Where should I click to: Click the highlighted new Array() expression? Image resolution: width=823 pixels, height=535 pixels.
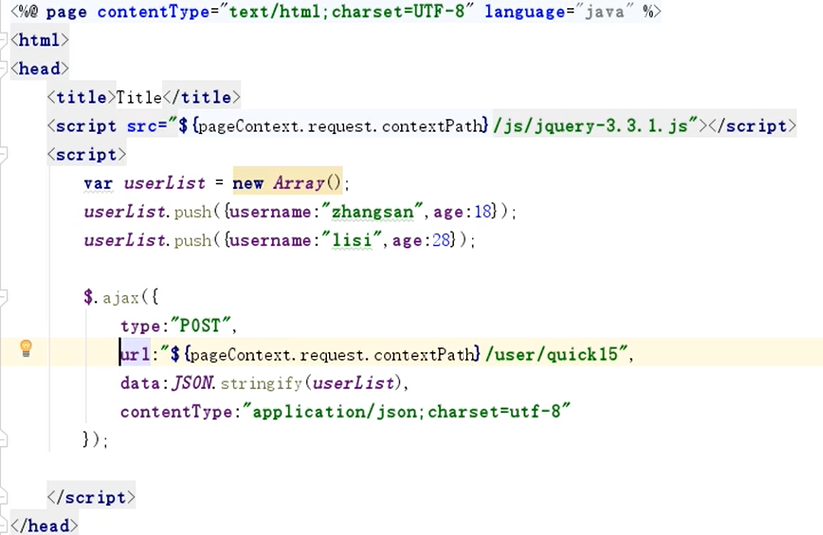tap(287, 183)
